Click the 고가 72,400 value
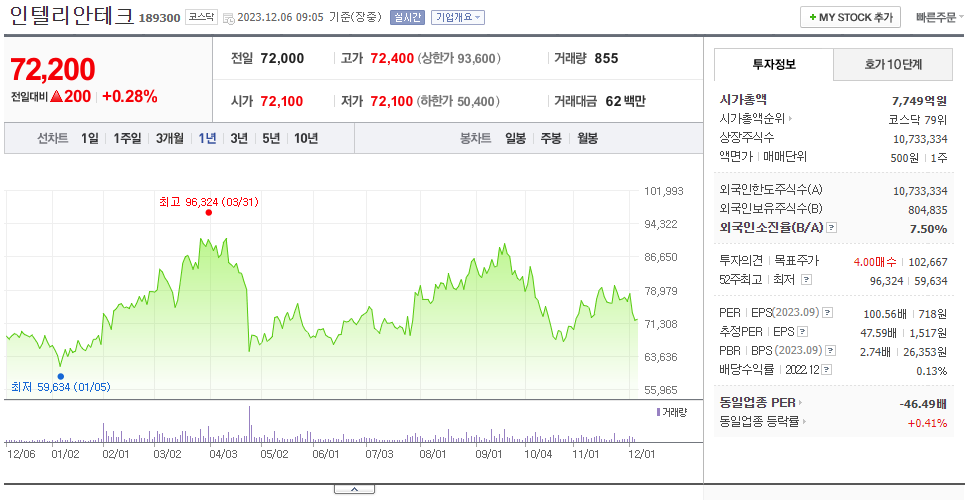The height and width of the screenshot is (500, 968). tap(392, 59)
